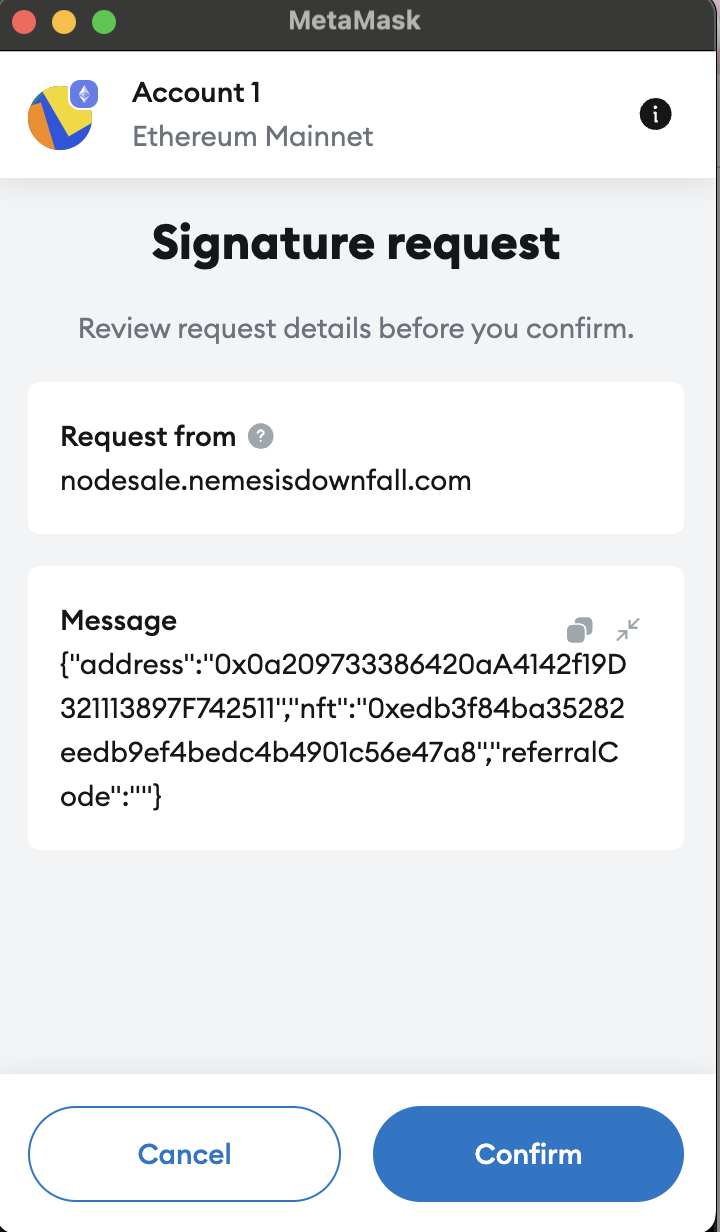Click the help icon beside Request from
Image resolution: width=720 pixels, height=1232 pixels.
pyautogui.click(x=261, y=436)
